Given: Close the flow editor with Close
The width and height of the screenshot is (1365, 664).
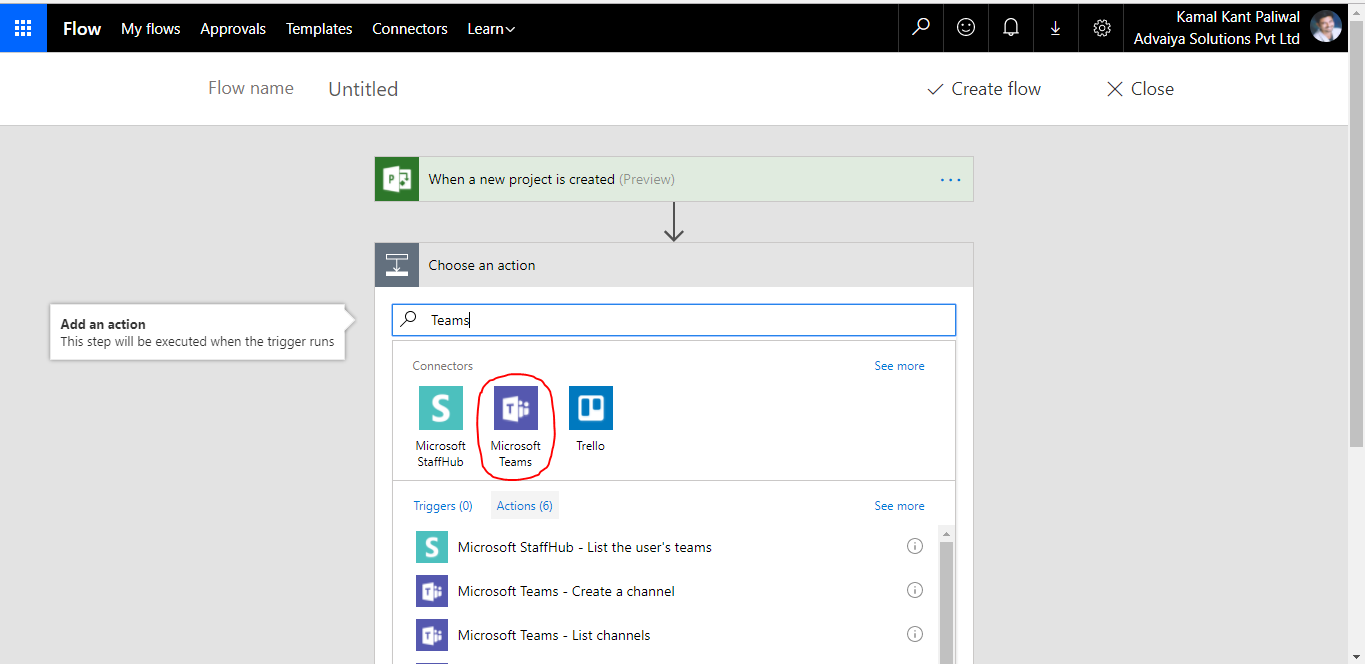Looking at the screenshot, I should [1140, 89].
